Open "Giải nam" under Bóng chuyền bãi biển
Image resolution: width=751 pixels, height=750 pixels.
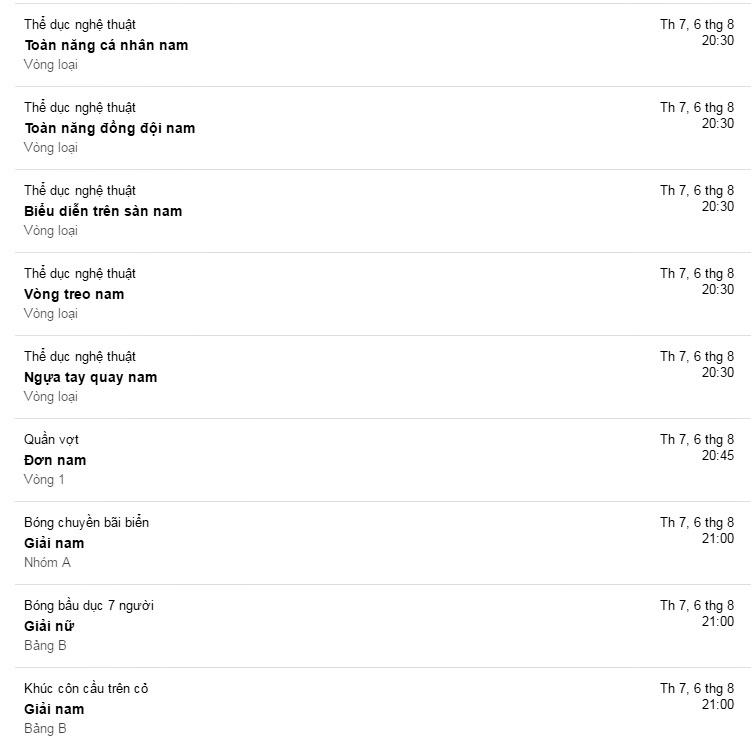(54, 543)
